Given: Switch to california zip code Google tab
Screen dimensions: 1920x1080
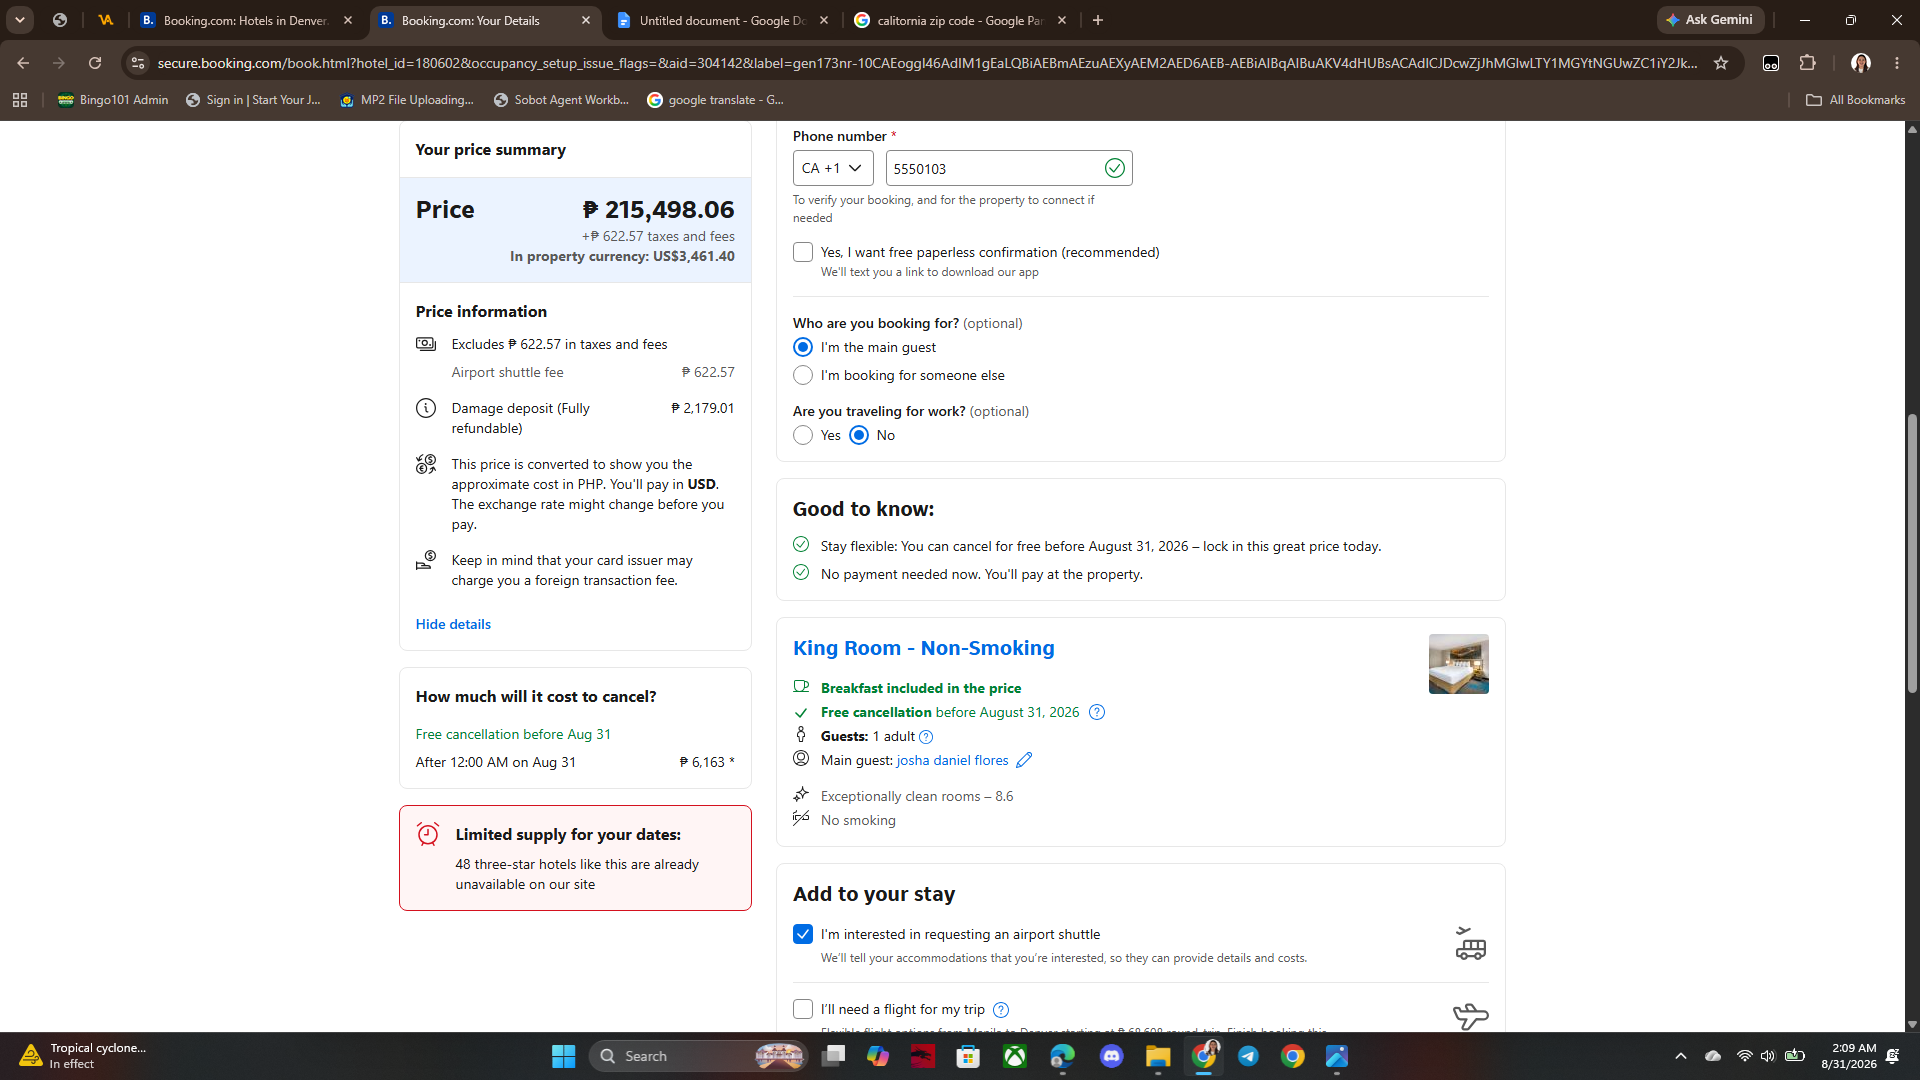Looking at the screenshot, I should [960, 20].
